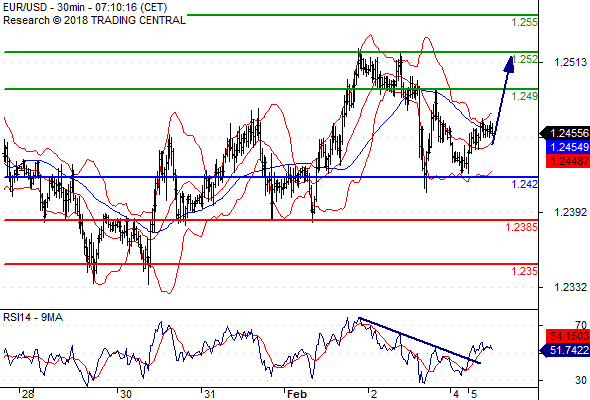Click the 28 date axis label
Image resolution: width=590 pixels, height=400 pixels.
point(28,394)
